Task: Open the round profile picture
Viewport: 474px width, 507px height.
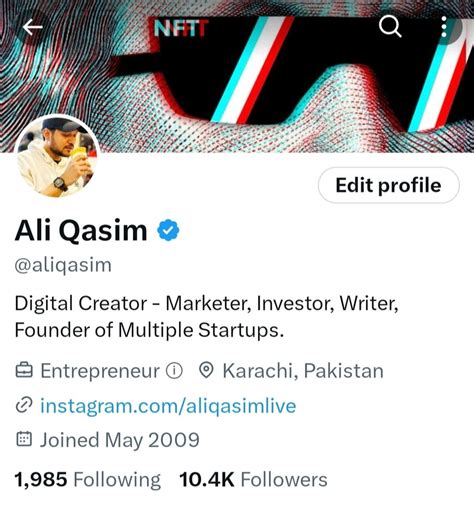Action: (x=57, y=156)
